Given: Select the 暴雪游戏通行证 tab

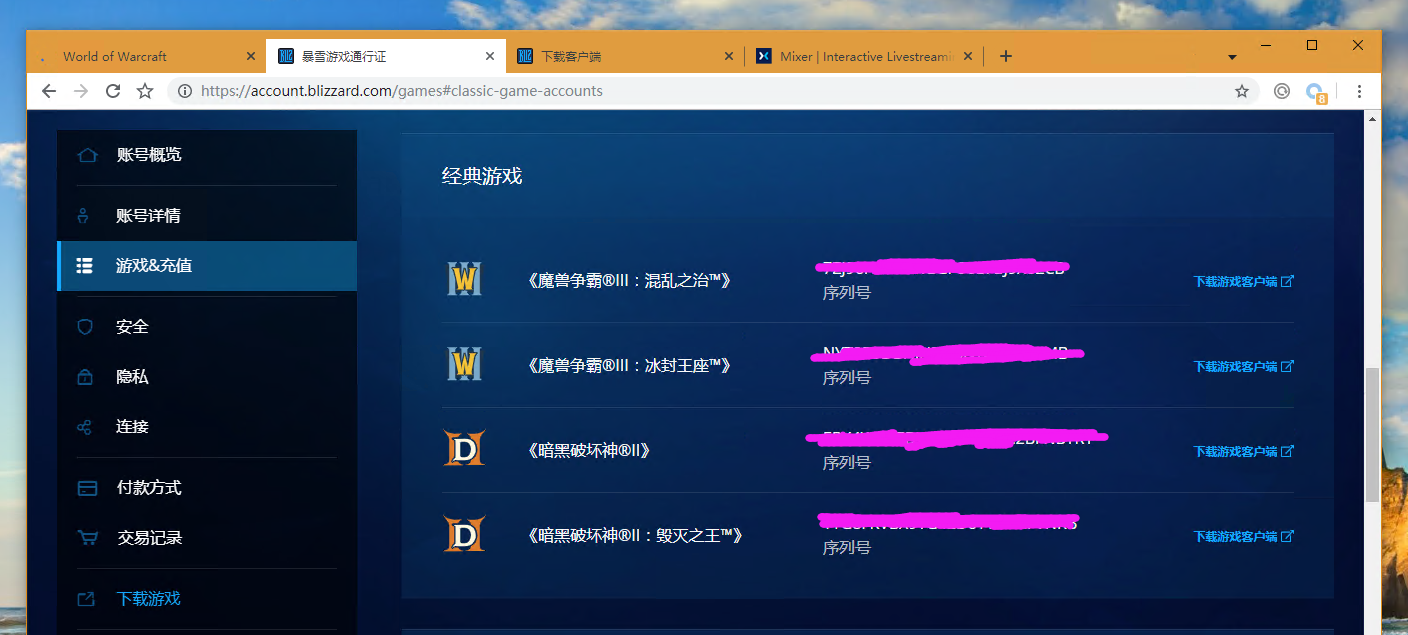Looking at the screenshot, I should [x=386, y=56].
